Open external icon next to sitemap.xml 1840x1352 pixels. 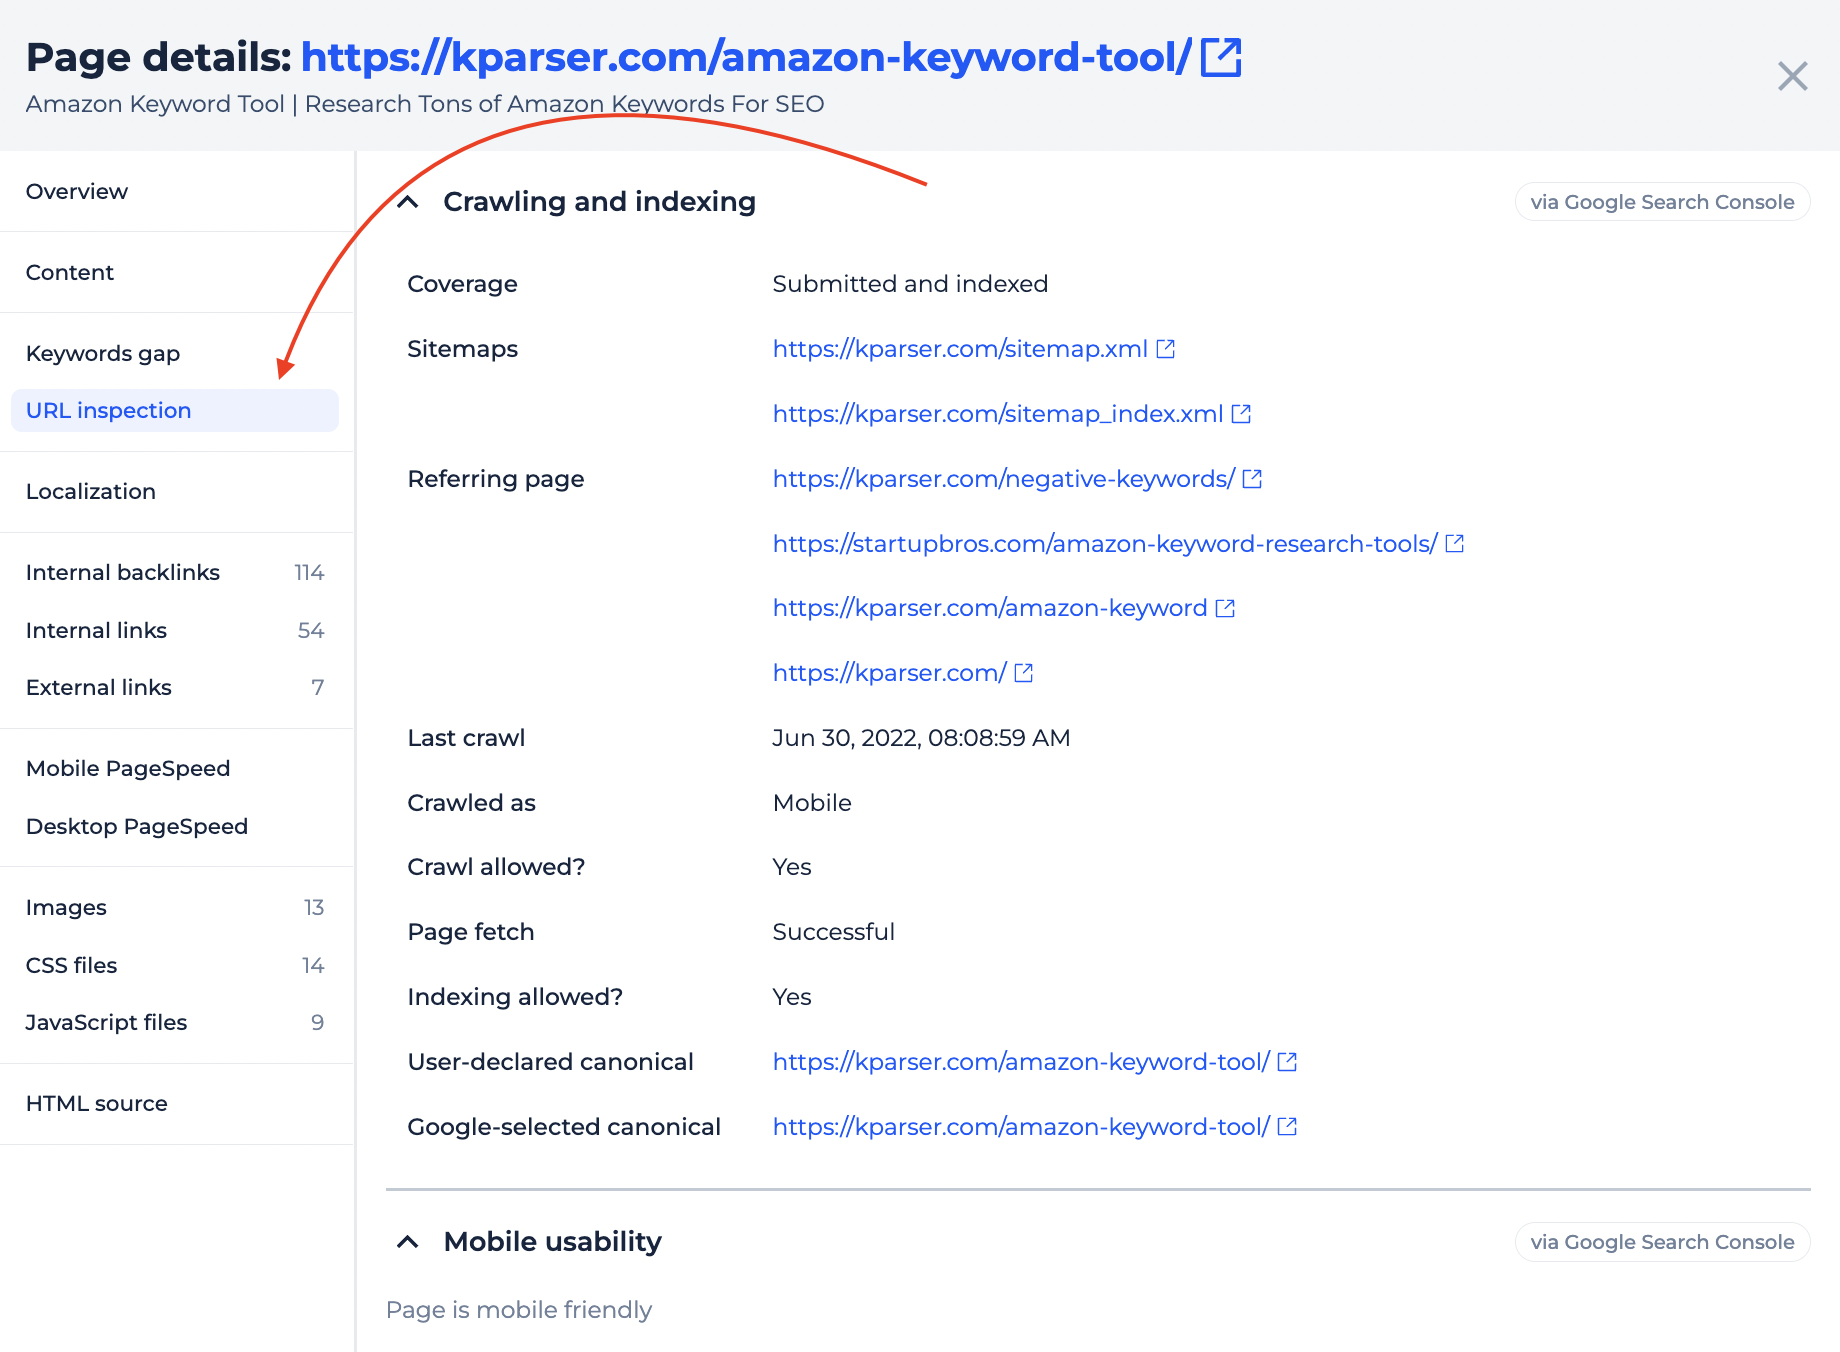[x=1165, y=349]
